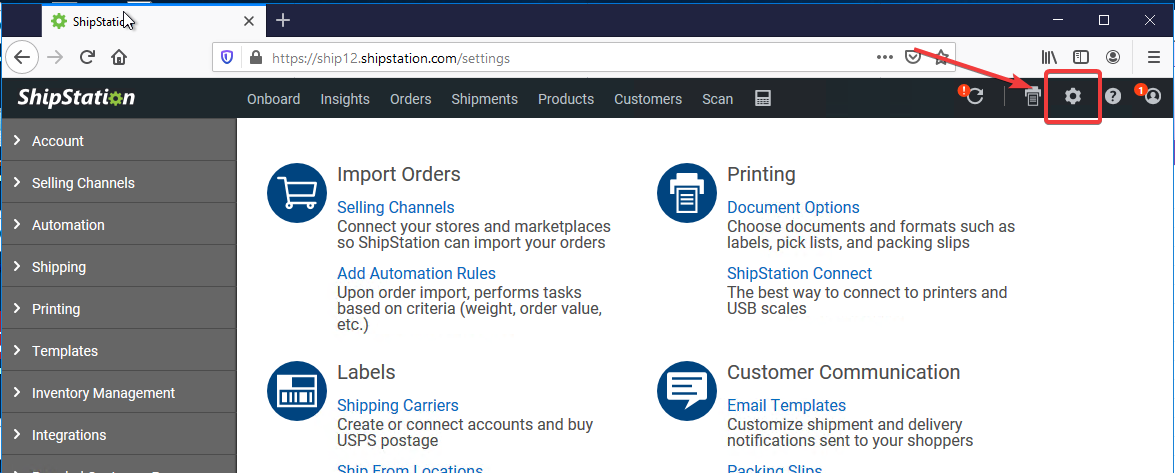
Task: Open the Document Options link
Action: (793, 207)
